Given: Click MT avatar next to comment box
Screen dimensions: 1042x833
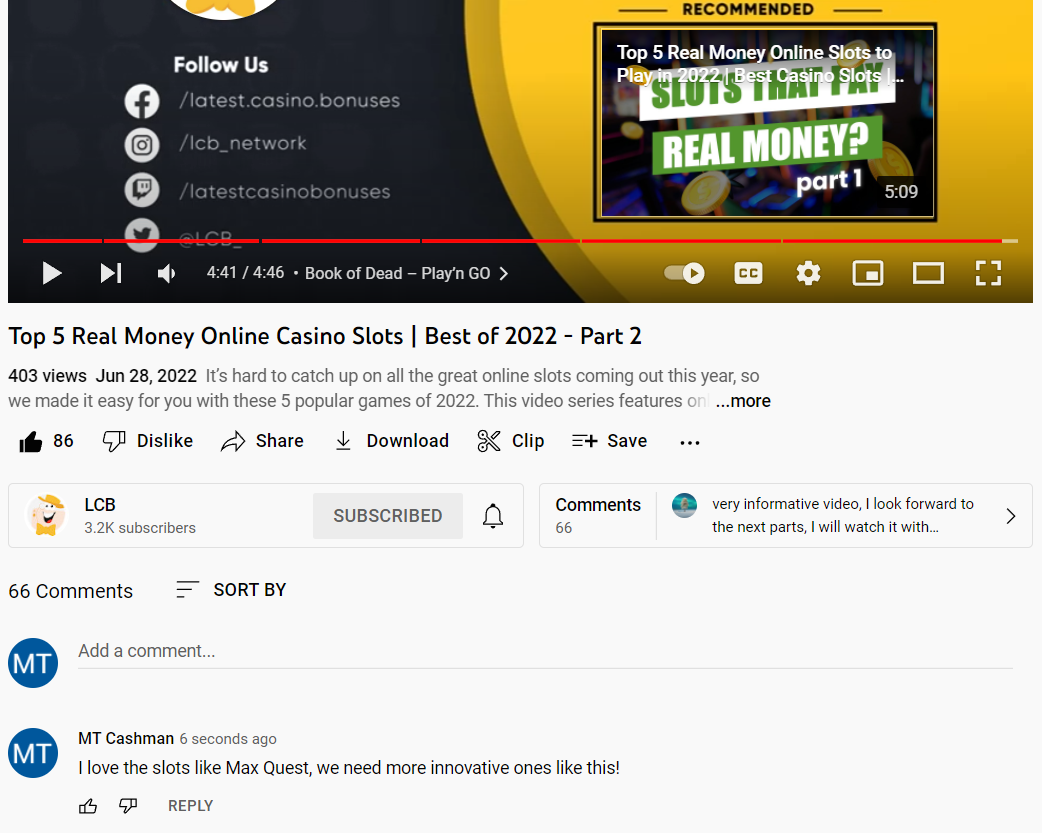Looking at the screenshot, I should coord(33,663).
